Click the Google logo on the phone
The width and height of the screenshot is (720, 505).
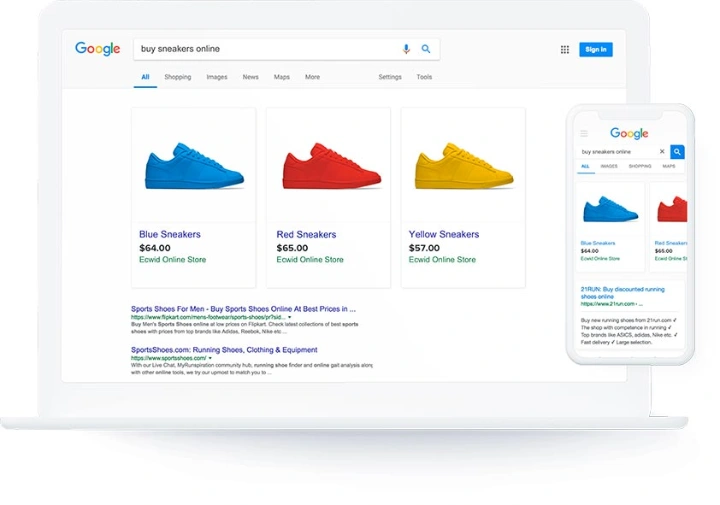click(629, 133)
